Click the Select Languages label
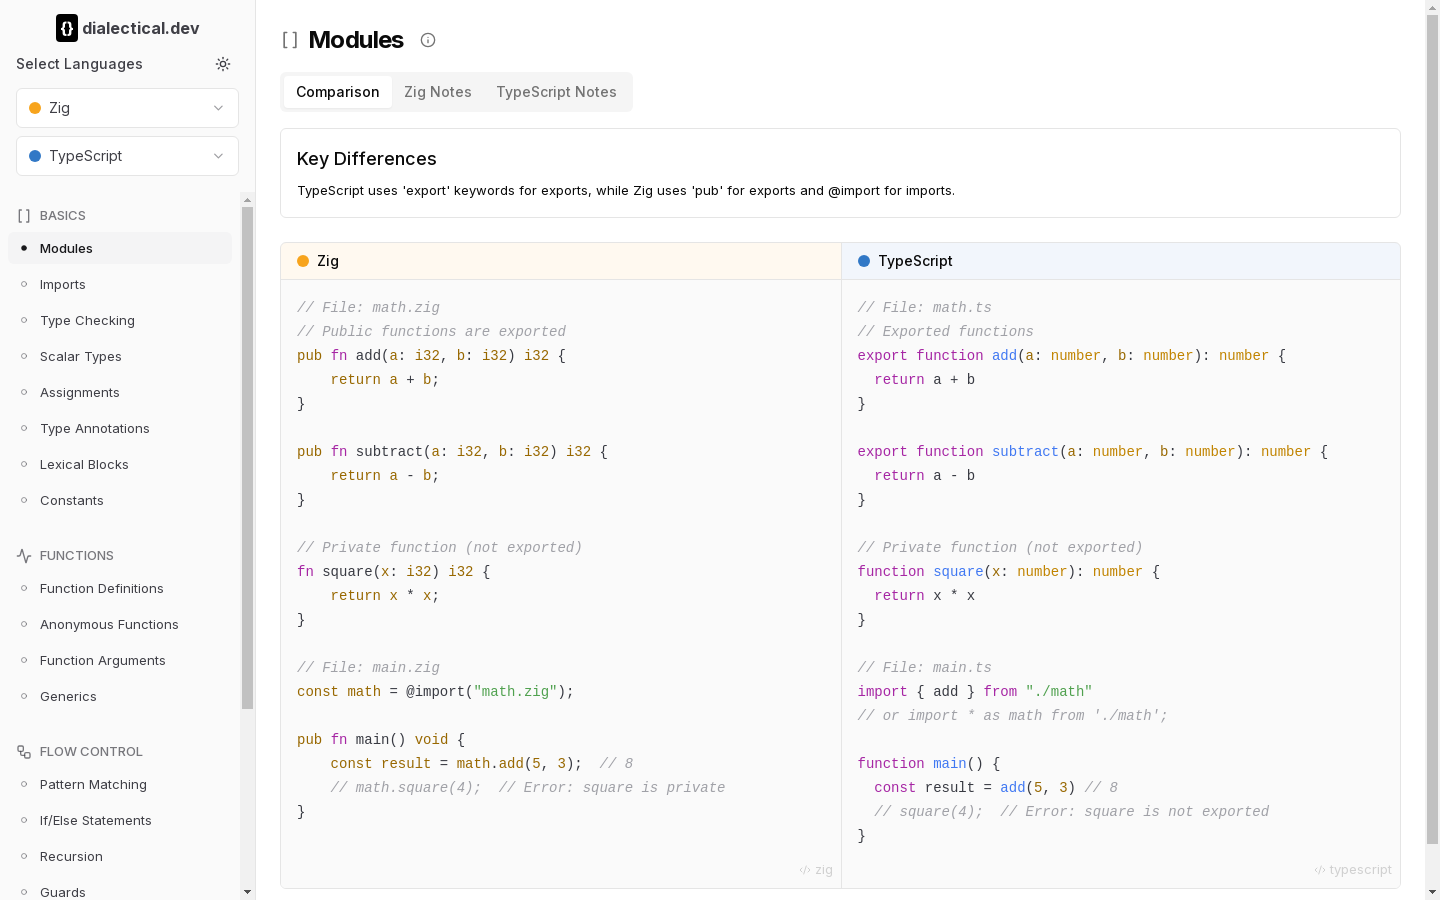This screenshot has height=900, width=1440. tap(79, 64)
